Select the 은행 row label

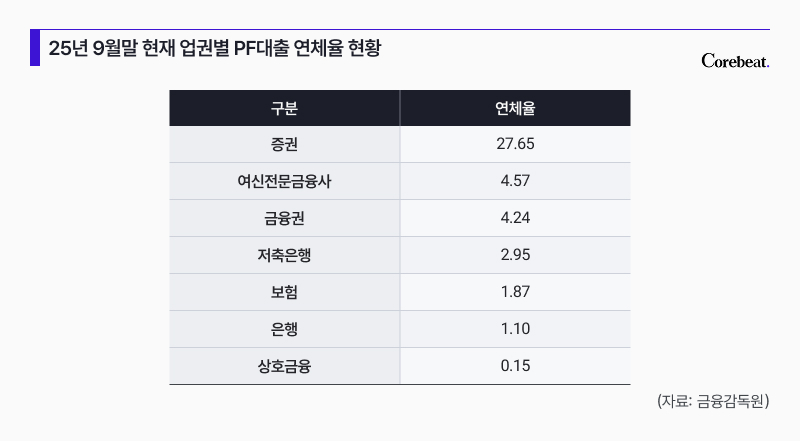[x=284, y=329]
